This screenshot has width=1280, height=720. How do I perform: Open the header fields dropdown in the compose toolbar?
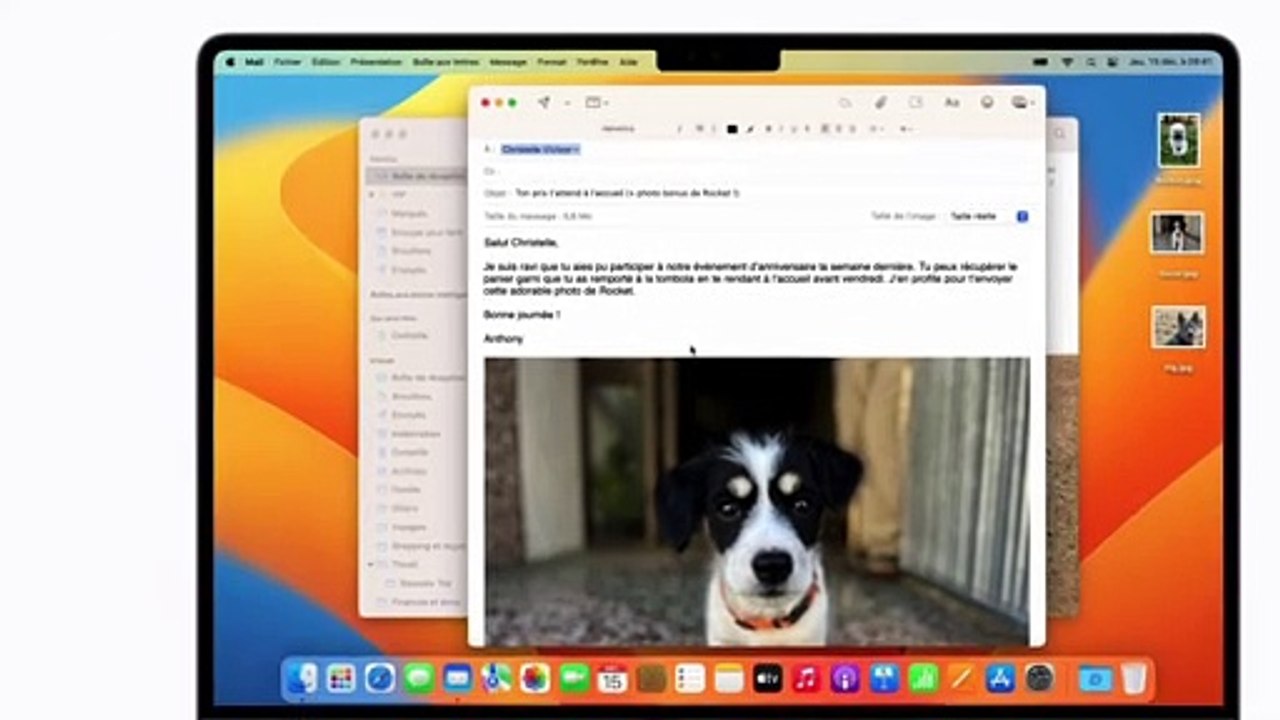click(x=597, y=102)
